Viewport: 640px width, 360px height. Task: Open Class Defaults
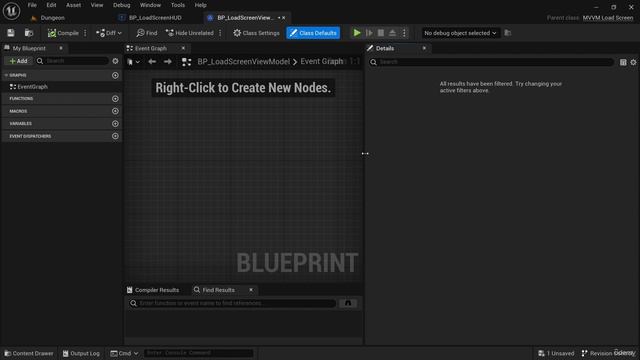(313, 33)
